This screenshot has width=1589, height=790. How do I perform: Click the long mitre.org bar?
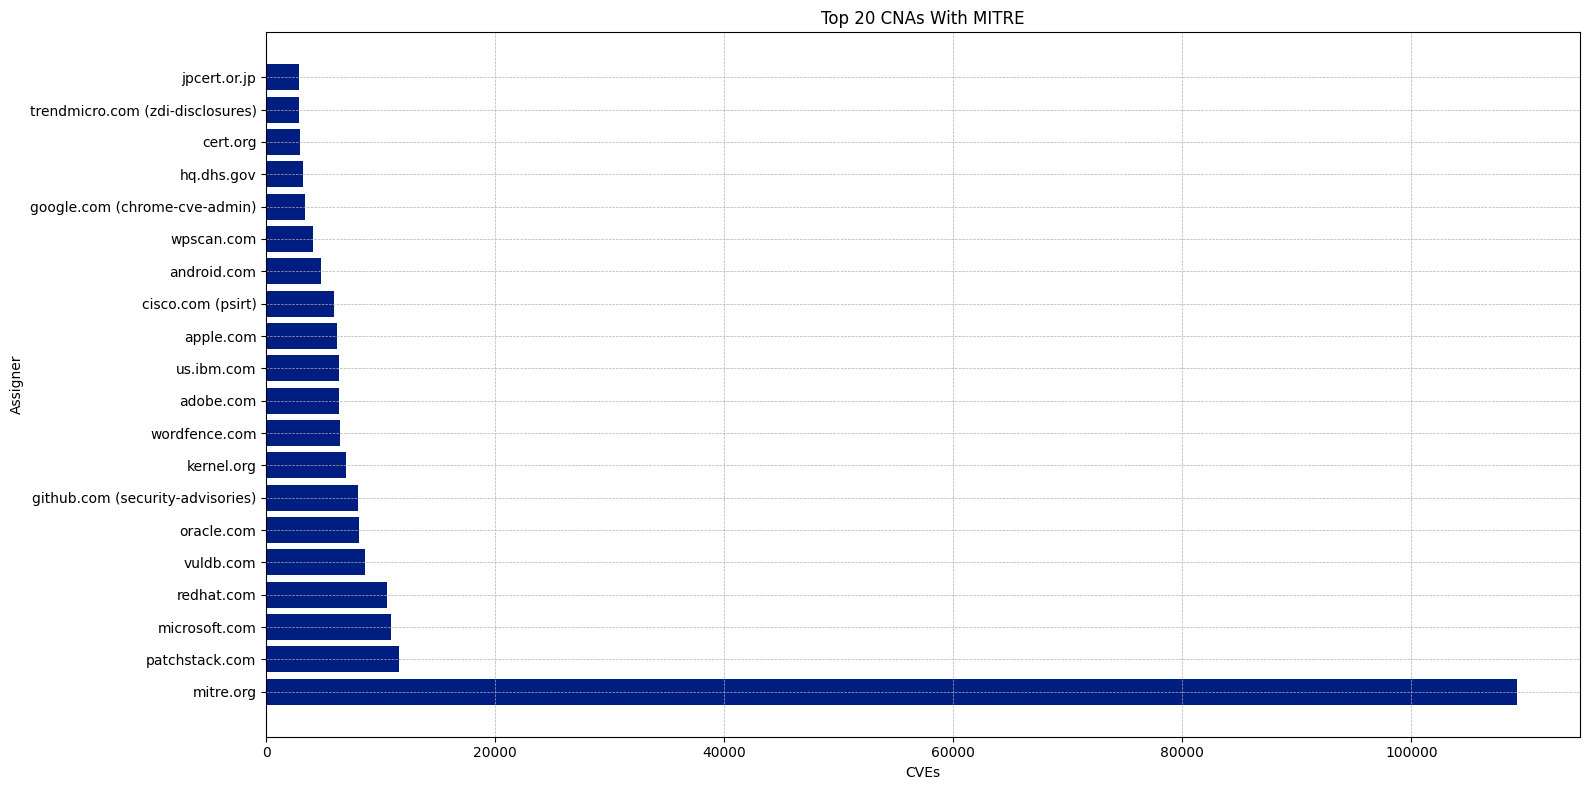coord(891,692)
